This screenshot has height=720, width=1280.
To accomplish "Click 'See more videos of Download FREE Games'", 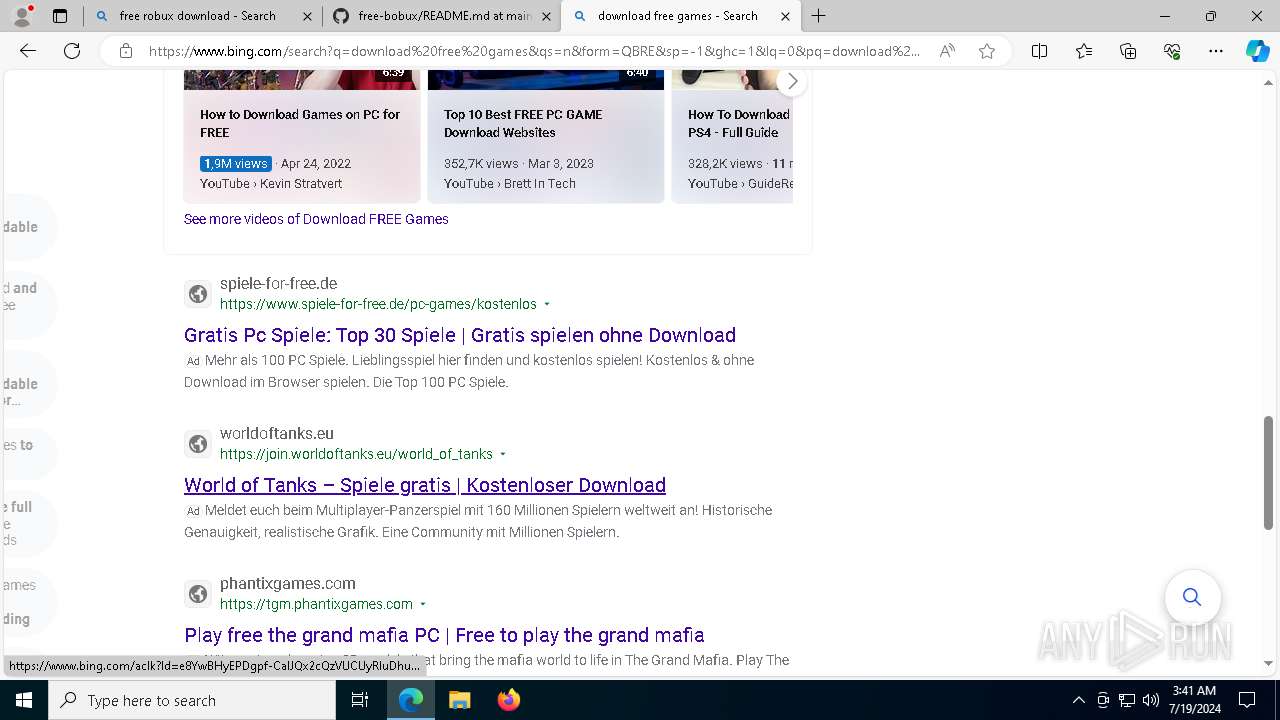I will (316, 219).
